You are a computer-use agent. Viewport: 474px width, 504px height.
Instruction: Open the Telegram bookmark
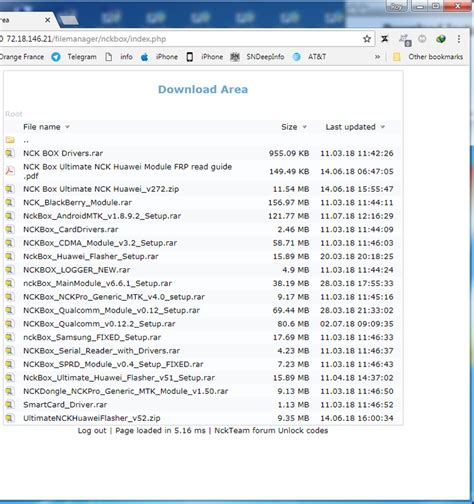tap(74, 57)
